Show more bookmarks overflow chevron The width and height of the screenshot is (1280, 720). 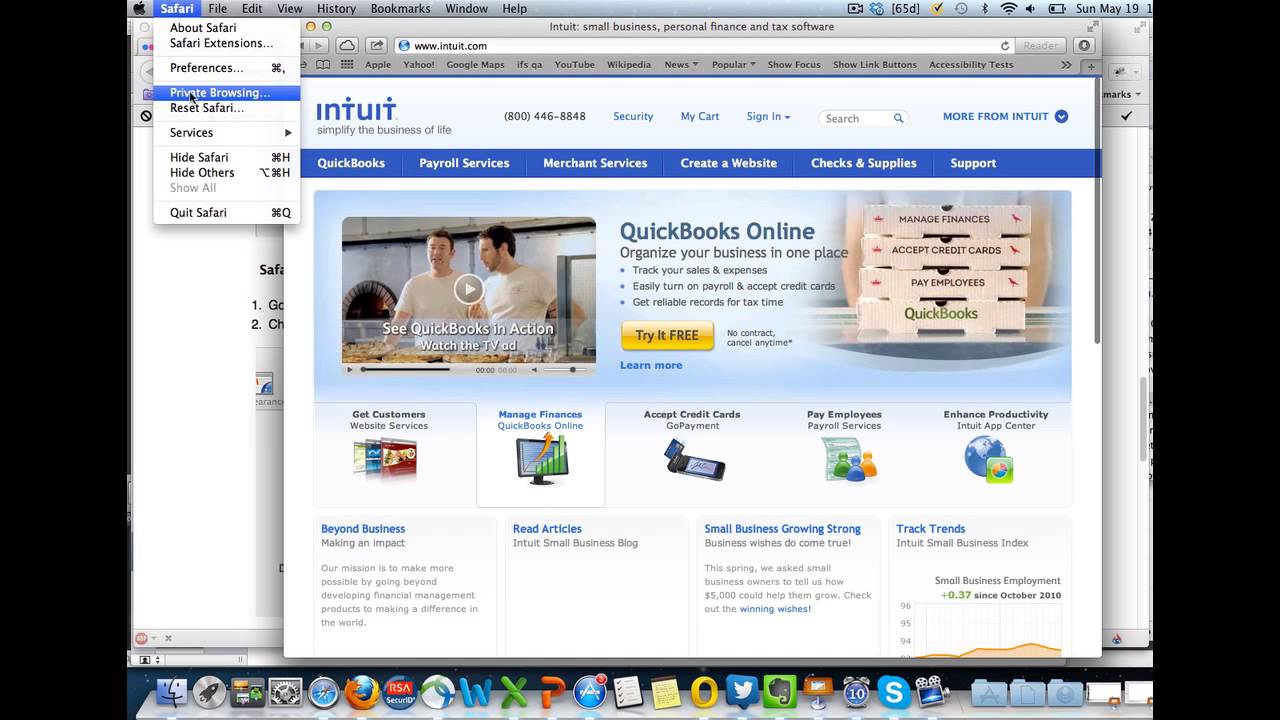coord(1066,64)
